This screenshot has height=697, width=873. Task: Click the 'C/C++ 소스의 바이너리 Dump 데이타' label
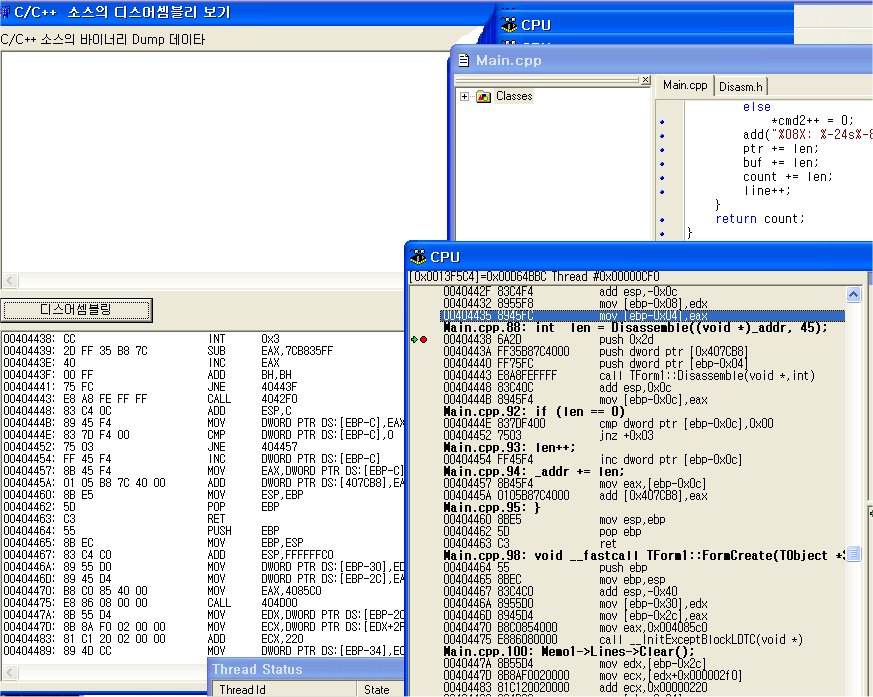(x=103, y=40)
